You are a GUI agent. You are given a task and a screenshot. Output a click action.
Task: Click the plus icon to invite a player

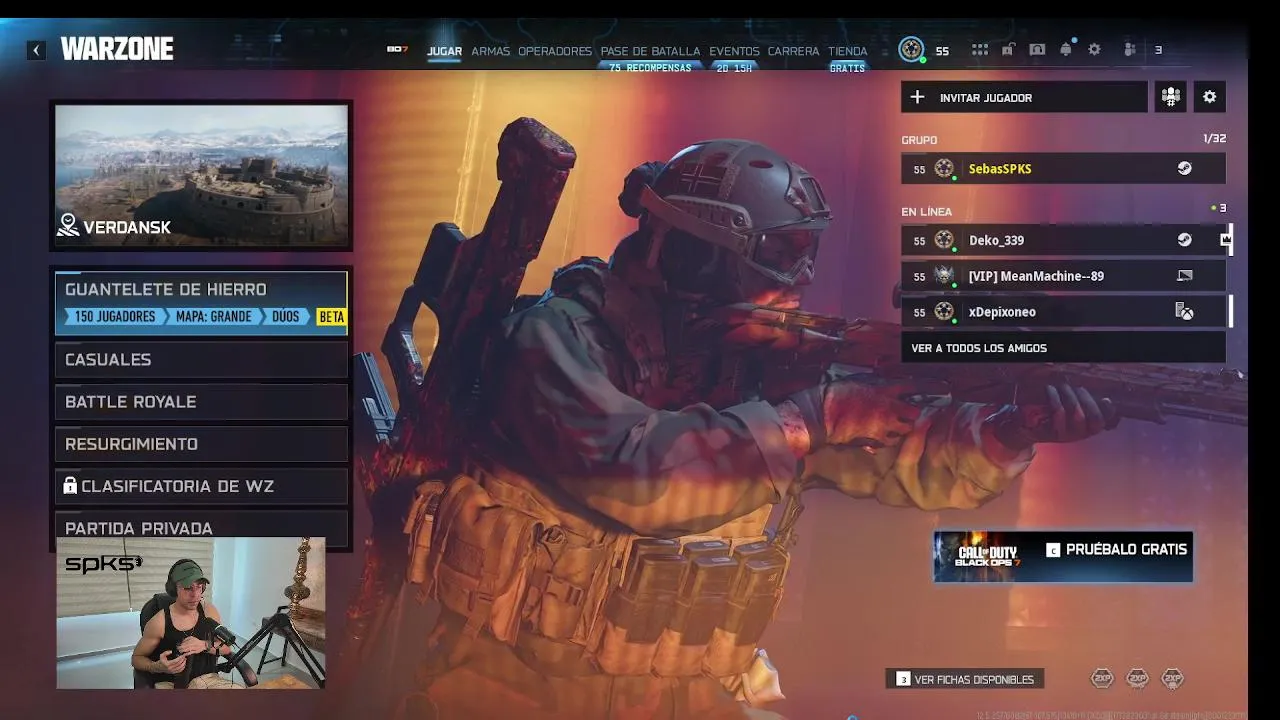click(917, 97)
